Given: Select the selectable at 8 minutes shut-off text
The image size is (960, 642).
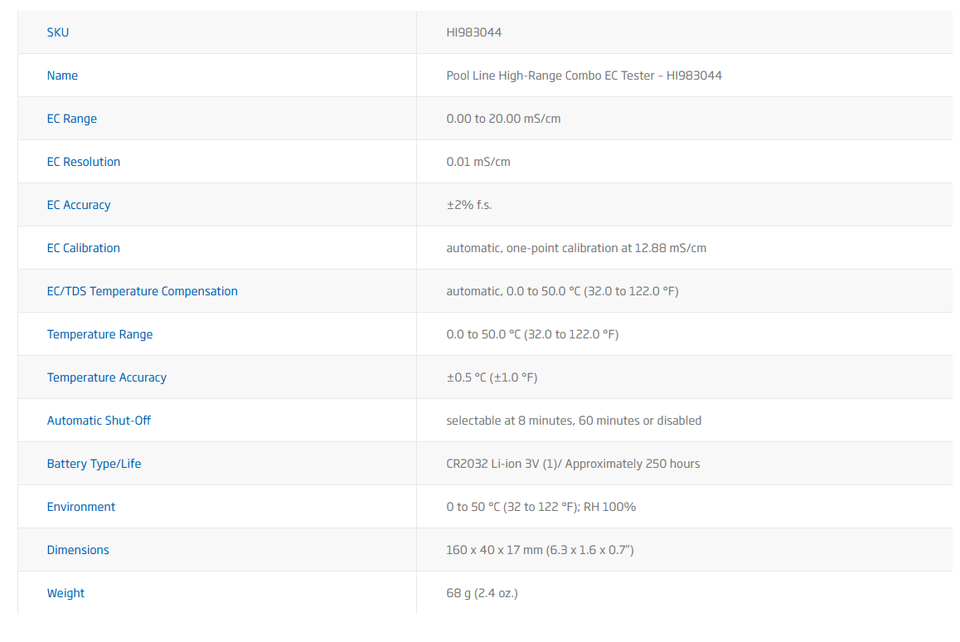Looking at the screenshot, I should coord(574,420).
